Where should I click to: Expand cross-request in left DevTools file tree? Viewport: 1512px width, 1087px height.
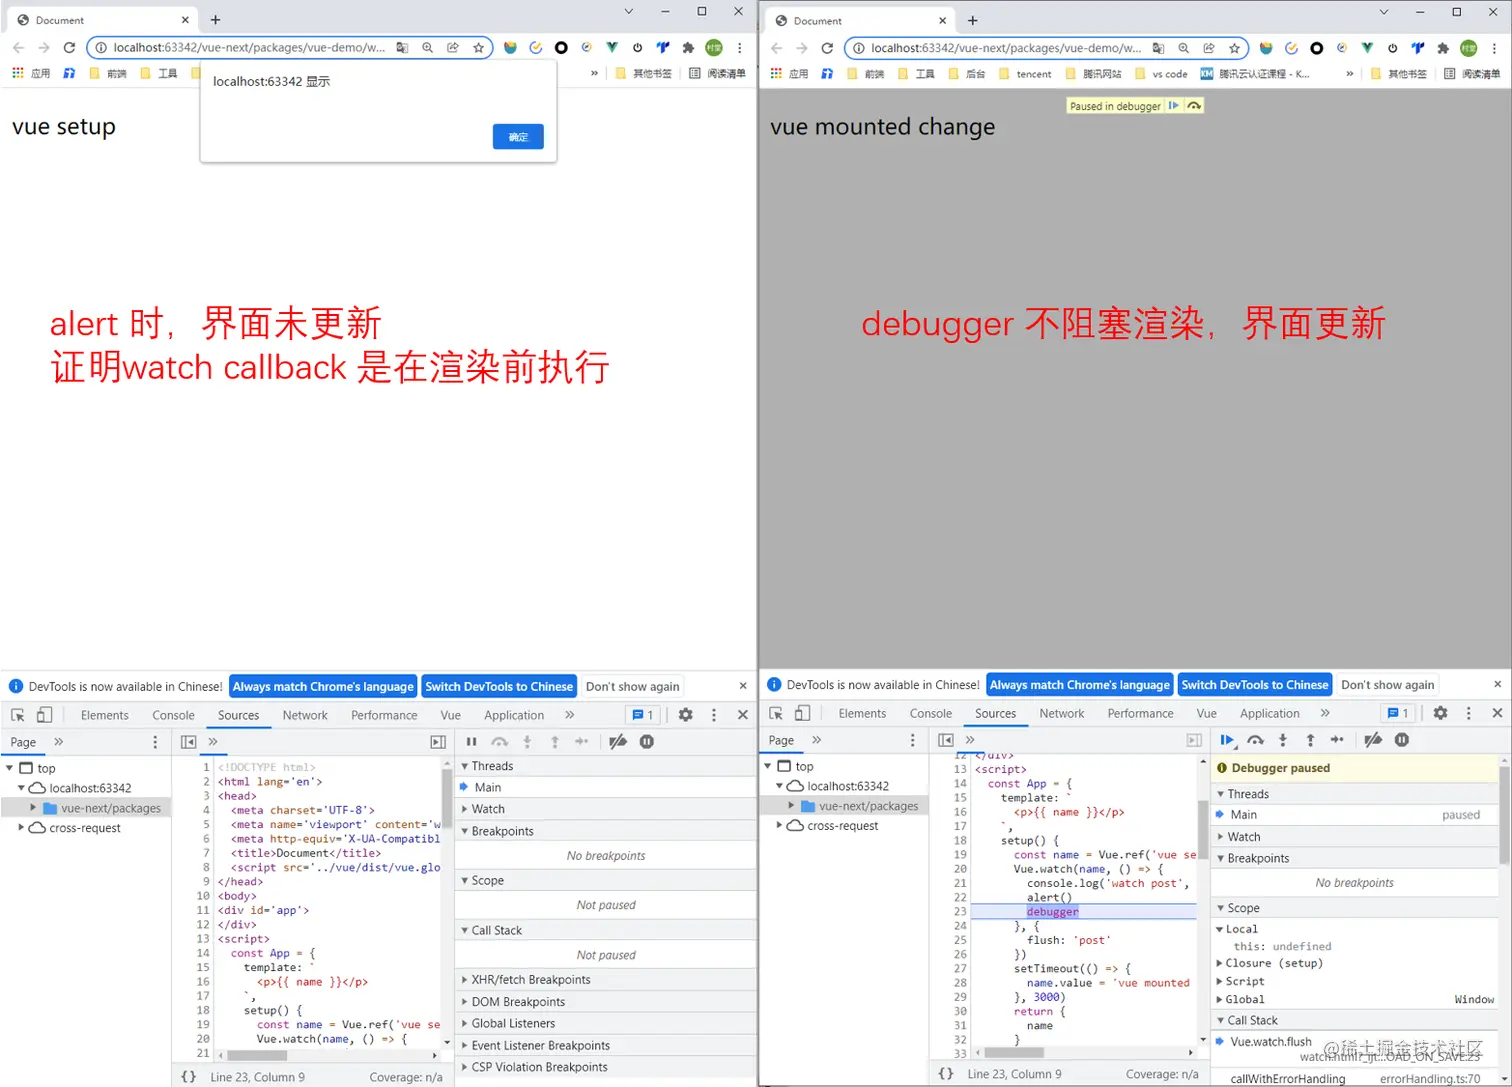point(21,828)
